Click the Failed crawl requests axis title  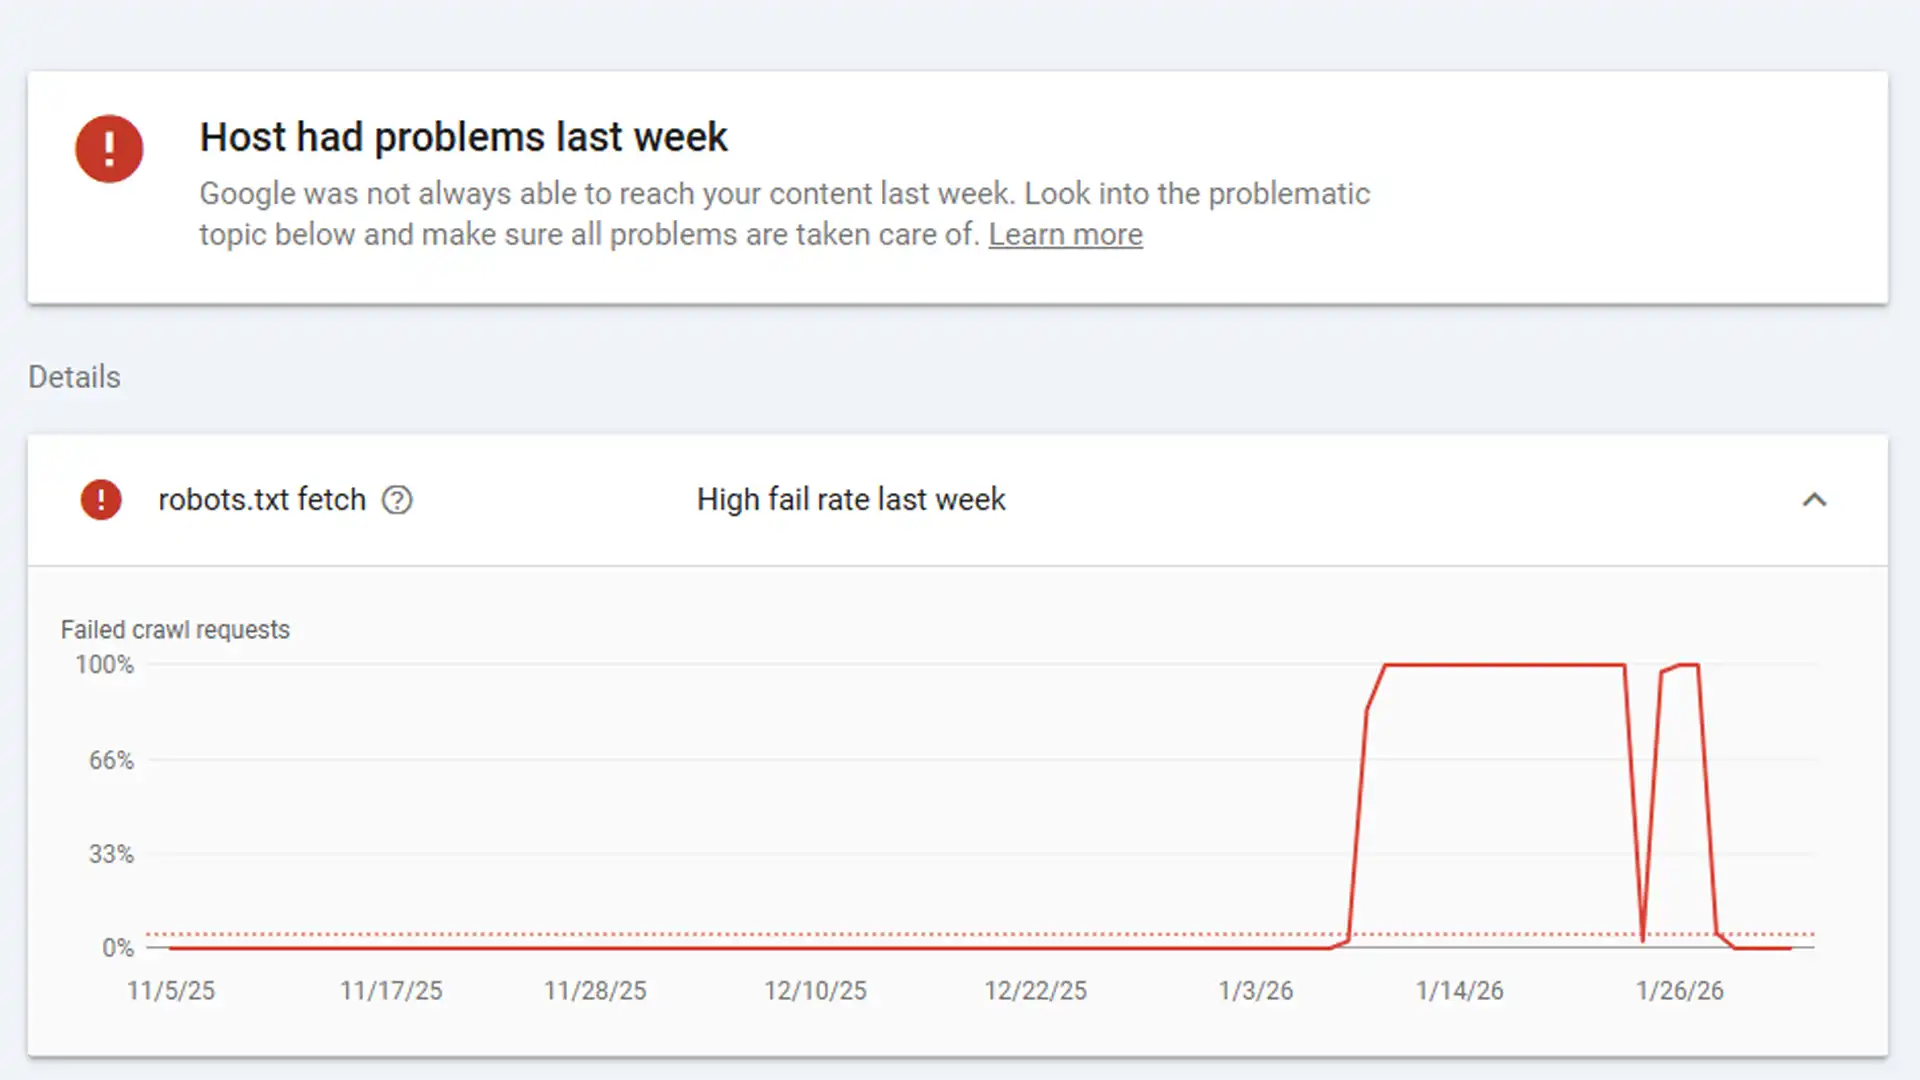[x=176, y=629]
